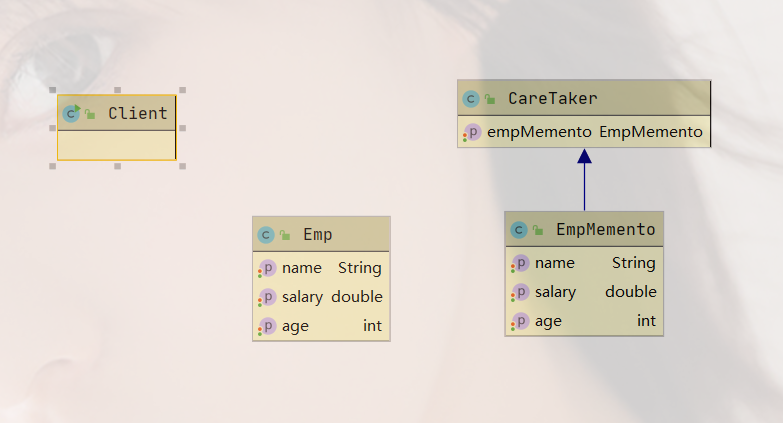Viewport: 783px width, 423px height.
Task: Click the double type in Emp
Action: (357, 297)
